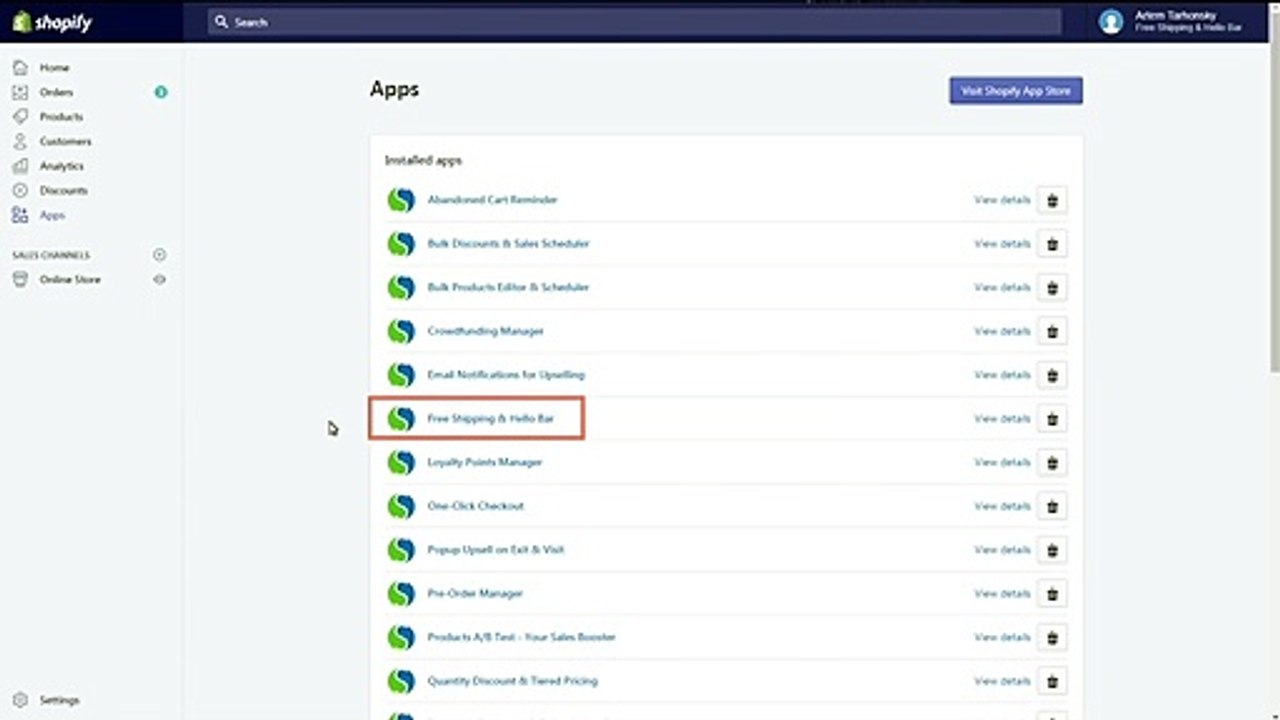Open Products A/B Test app link
Screen dimensions: 1280x720
click(522, 637)
